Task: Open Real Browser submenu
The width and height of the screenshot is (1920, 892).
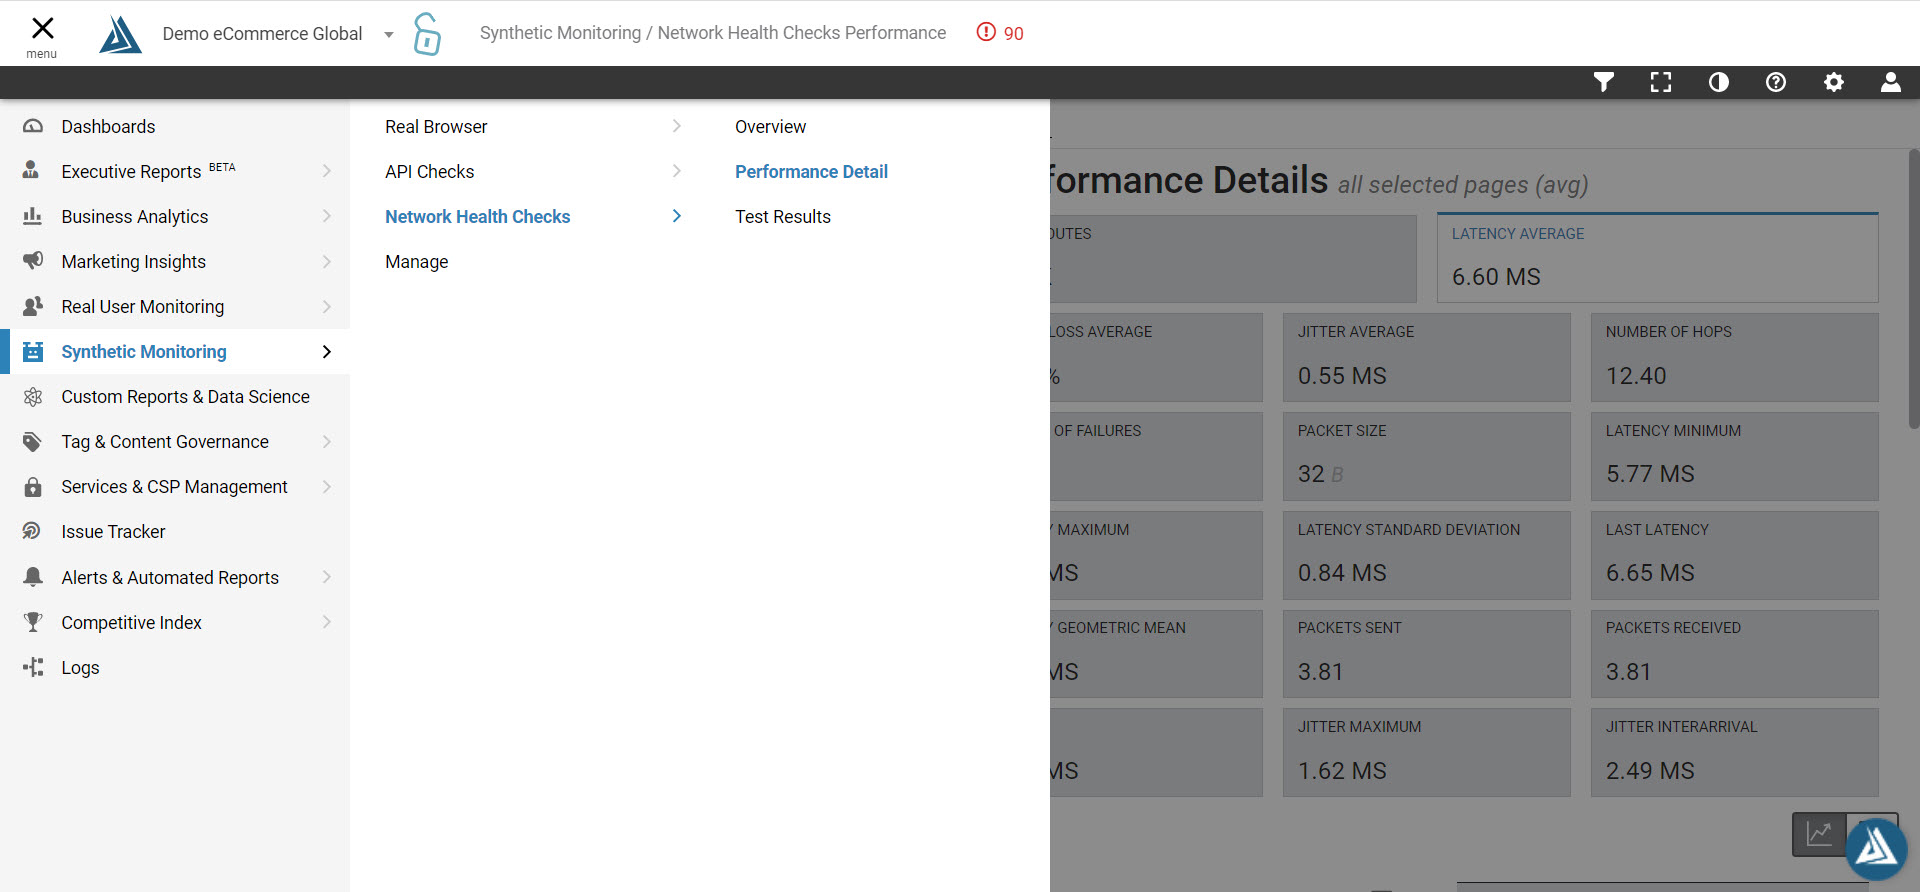Action: pyautogui.click(x=436, y=127)
